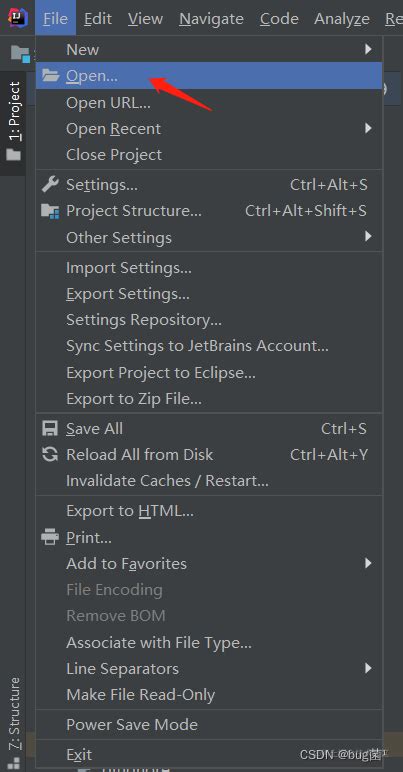Click the floppy disk Save All icon
403x772 pixels.
click(x=50, y=428)
